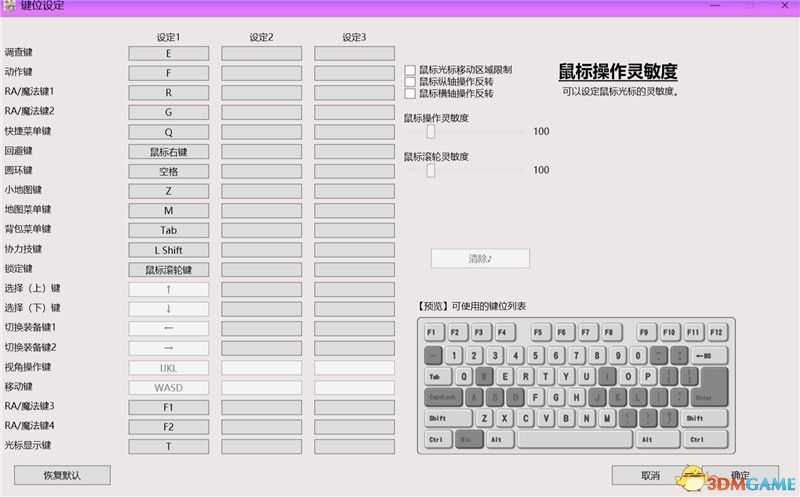This screenshot has height=497, width=800.
Task: Select 回避键 binding 鼠标右键
Action: tap(168, 152)
